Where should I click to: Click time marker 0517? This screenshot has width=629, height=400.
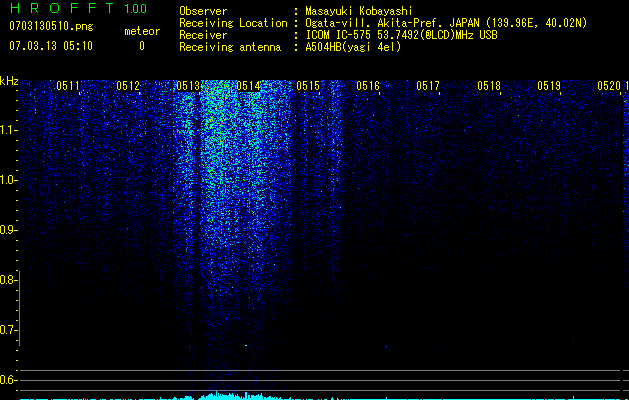[428, 86]
